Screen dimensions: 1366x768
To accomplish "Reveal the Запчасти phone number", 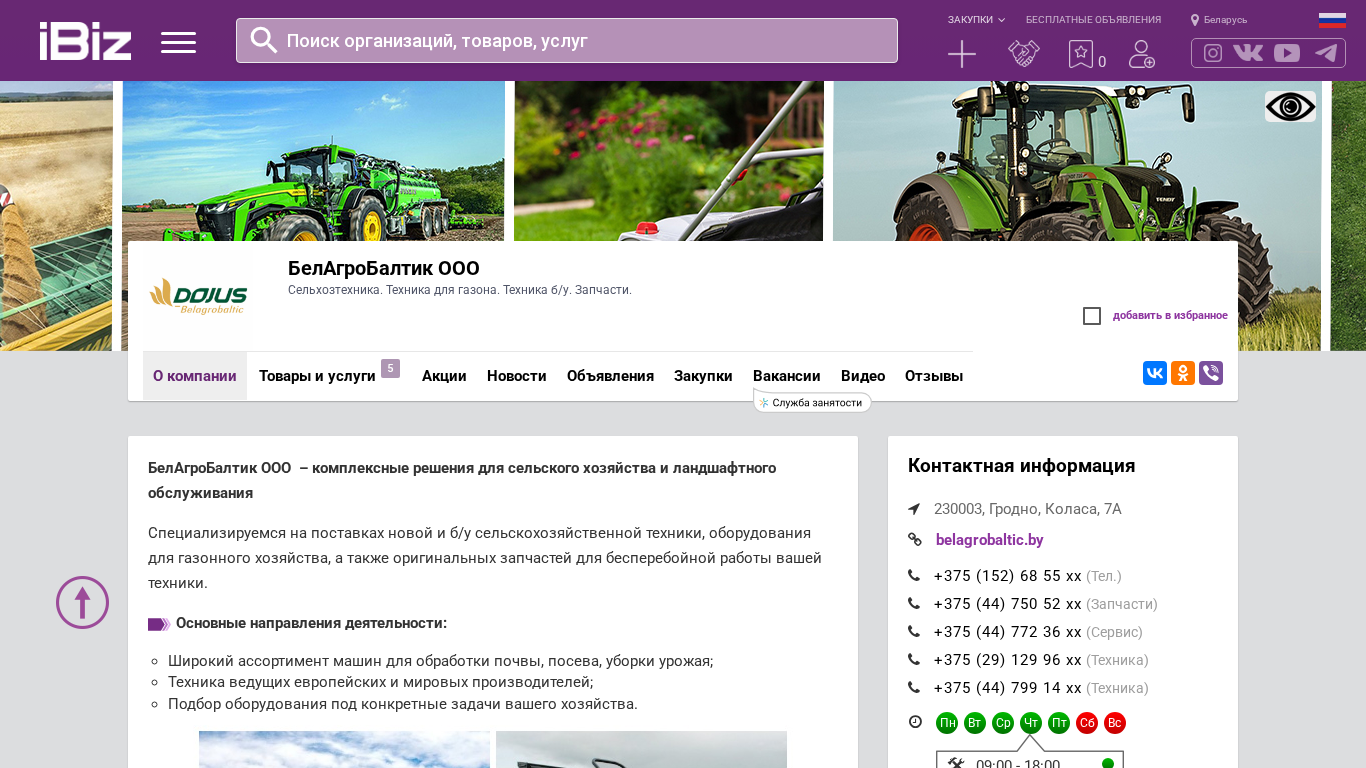I will click(1008, 604).
